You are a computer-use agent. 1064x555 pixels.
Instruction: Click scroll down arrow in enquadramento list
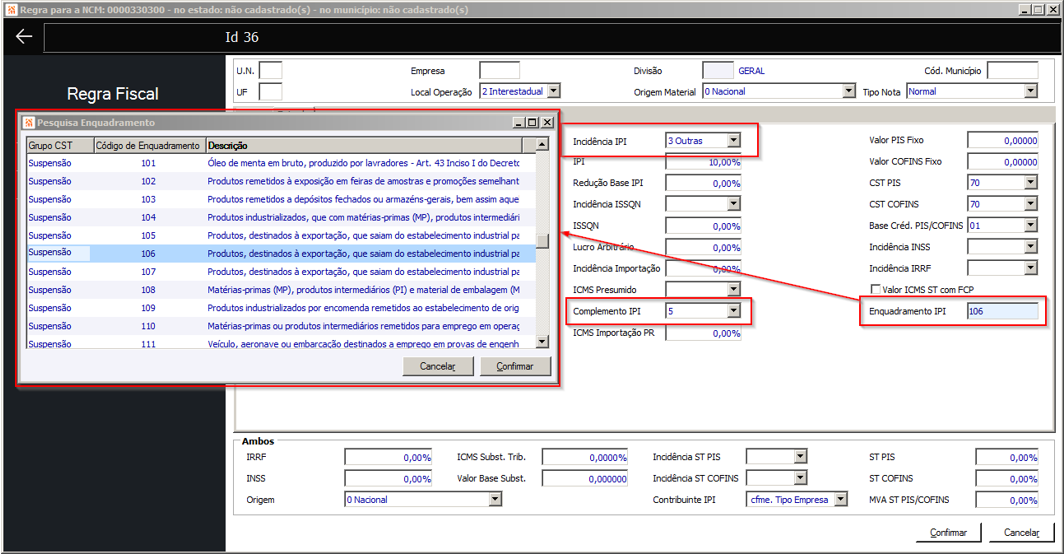[542, 342]
